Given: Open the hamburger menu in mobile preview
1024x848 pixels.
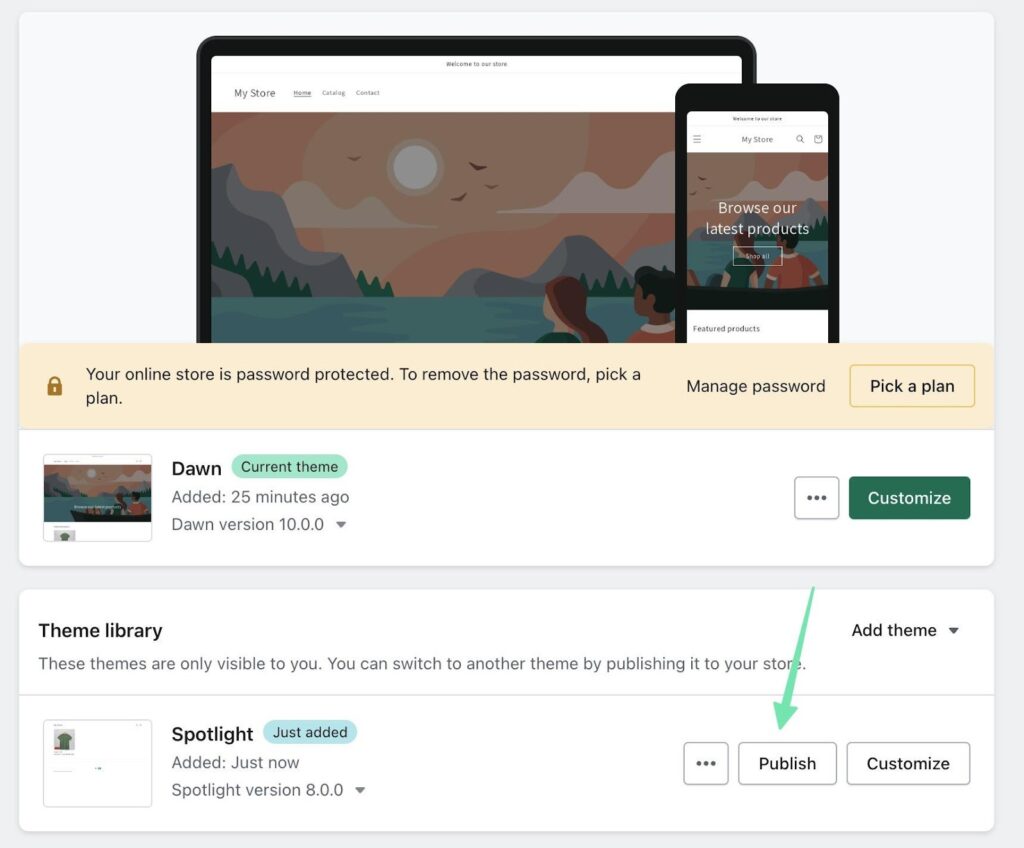Looking at the screenshot, I should point(697,140).
